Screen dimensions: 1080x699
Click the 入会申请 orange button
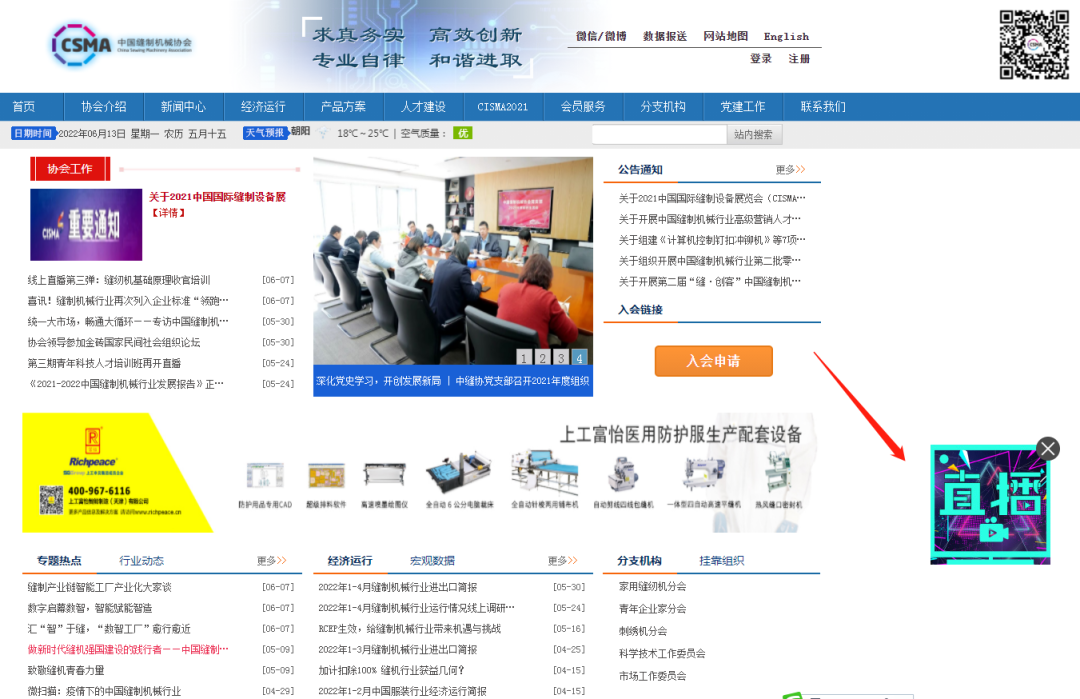coord(713,361)
